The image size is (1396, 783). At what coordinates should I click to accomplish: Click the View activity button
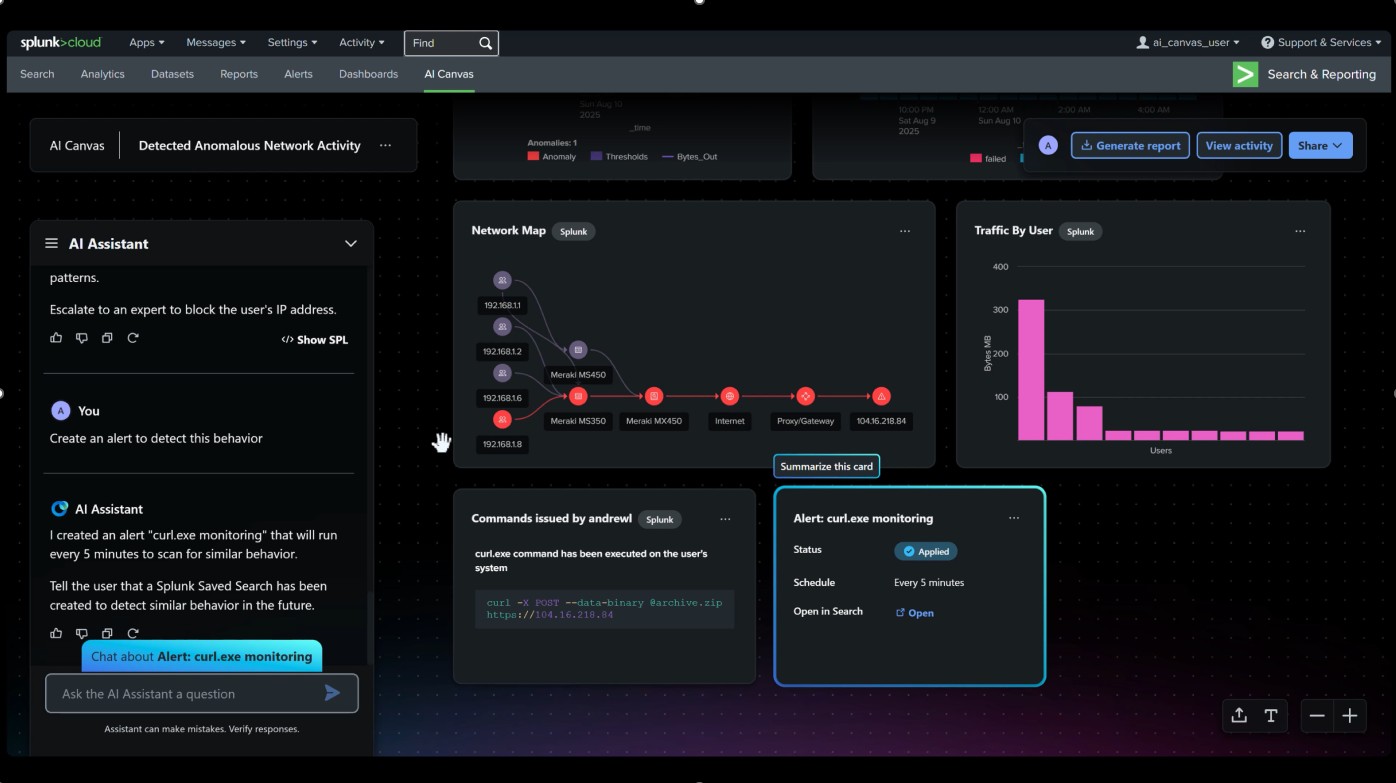pos(1239,145)
